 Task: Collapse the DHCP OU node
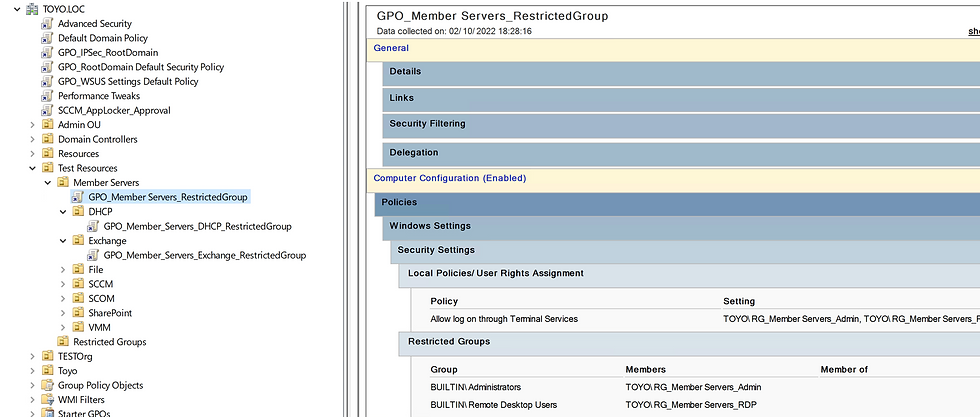(x=62, y=211)
